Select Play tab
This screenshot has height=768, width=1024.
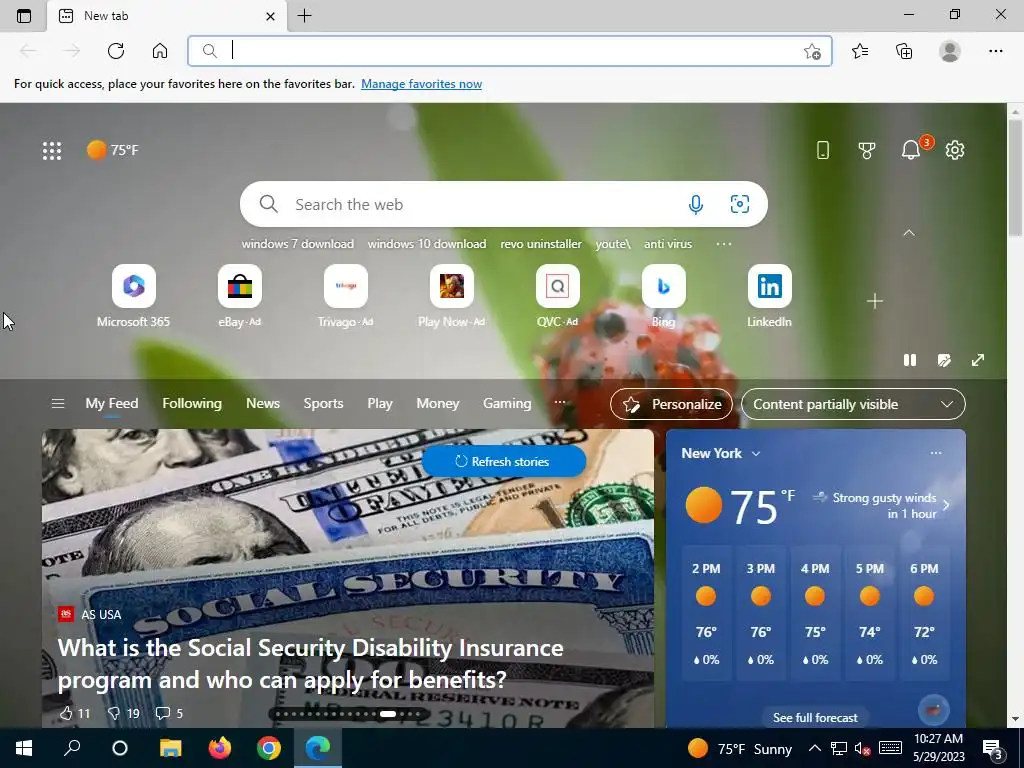point(380,404)
